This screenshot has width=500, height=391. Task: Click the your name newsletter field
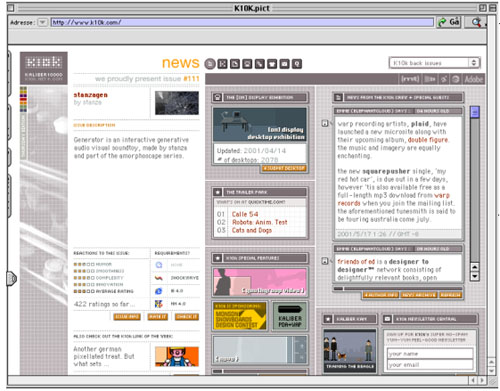tap(430, 354)
